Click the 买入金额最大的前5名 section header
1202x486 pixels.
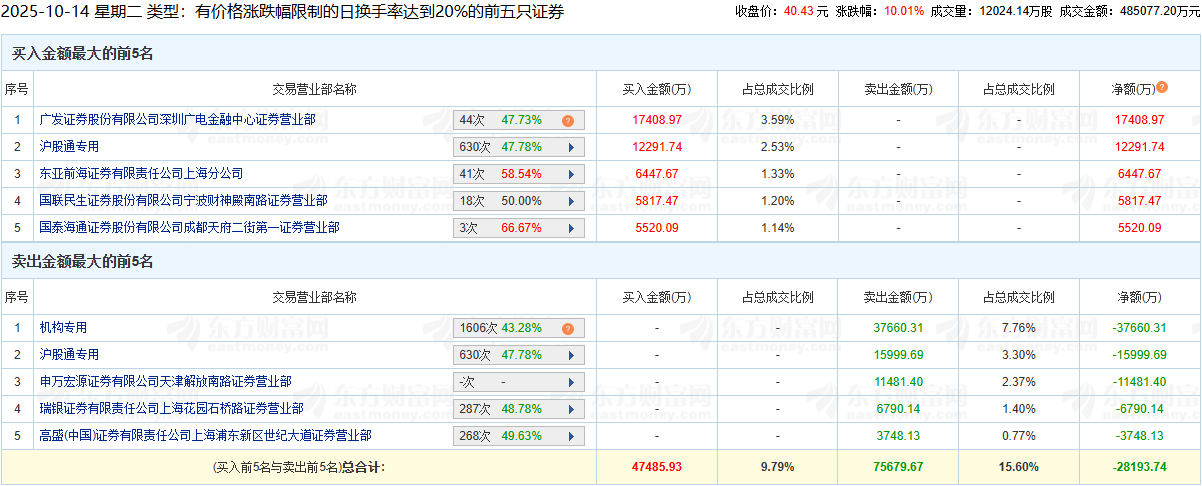tap(82, 54)
